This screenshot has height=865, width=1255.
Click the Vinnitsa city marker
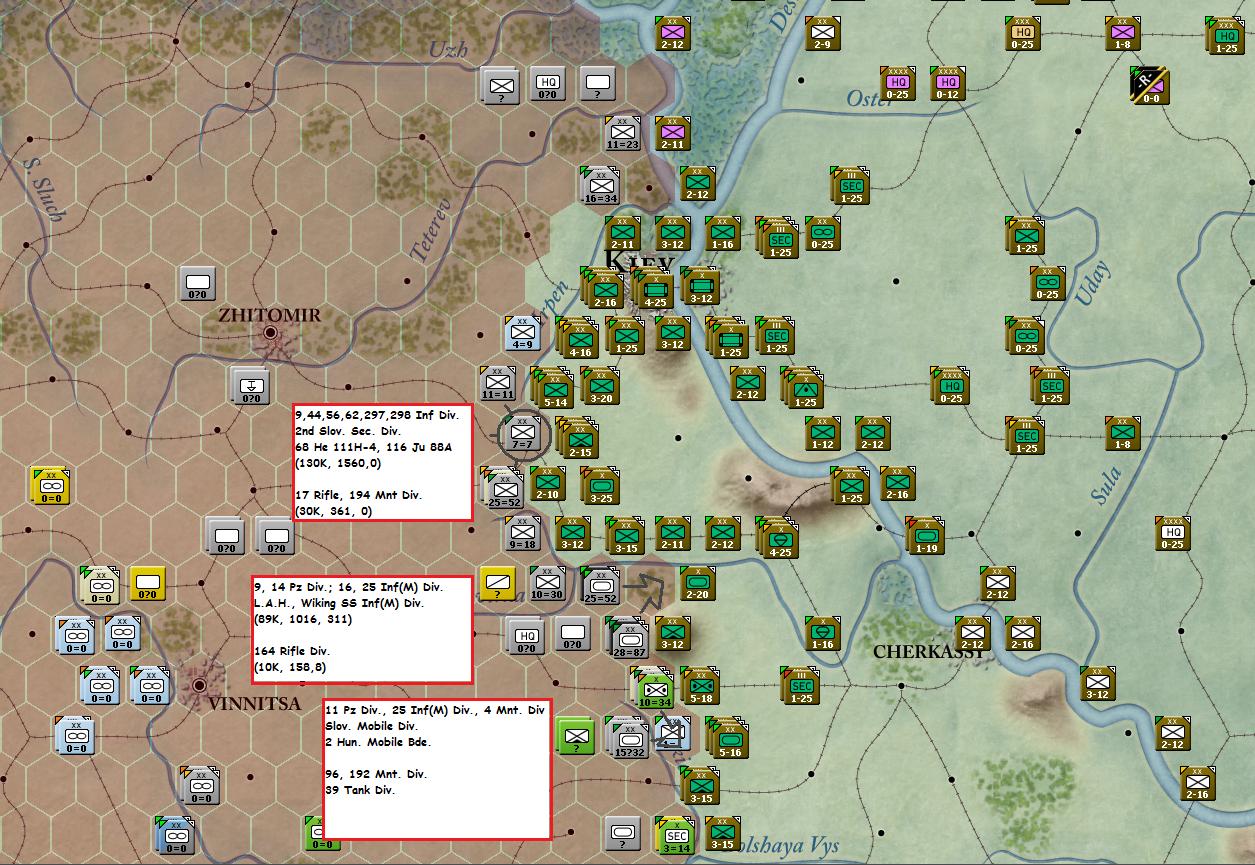[x=199, y=685]
